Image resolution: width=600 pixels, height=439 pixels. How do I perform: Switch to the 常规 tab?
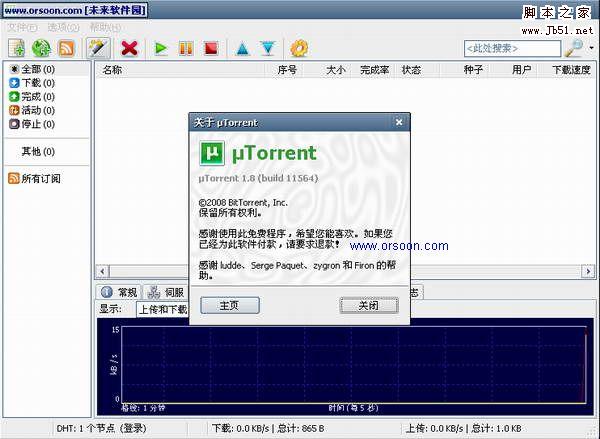coord(119,292)
